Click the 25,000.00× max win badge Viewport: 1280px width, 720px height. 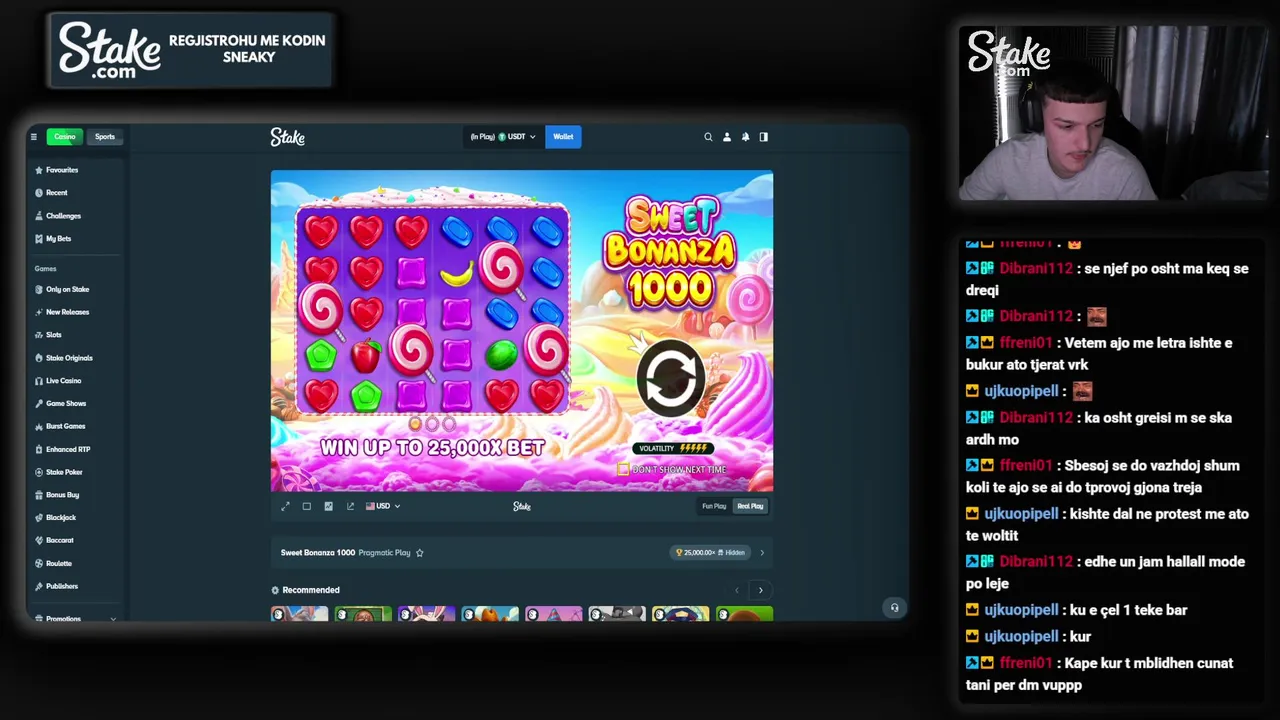coord(711,553)
